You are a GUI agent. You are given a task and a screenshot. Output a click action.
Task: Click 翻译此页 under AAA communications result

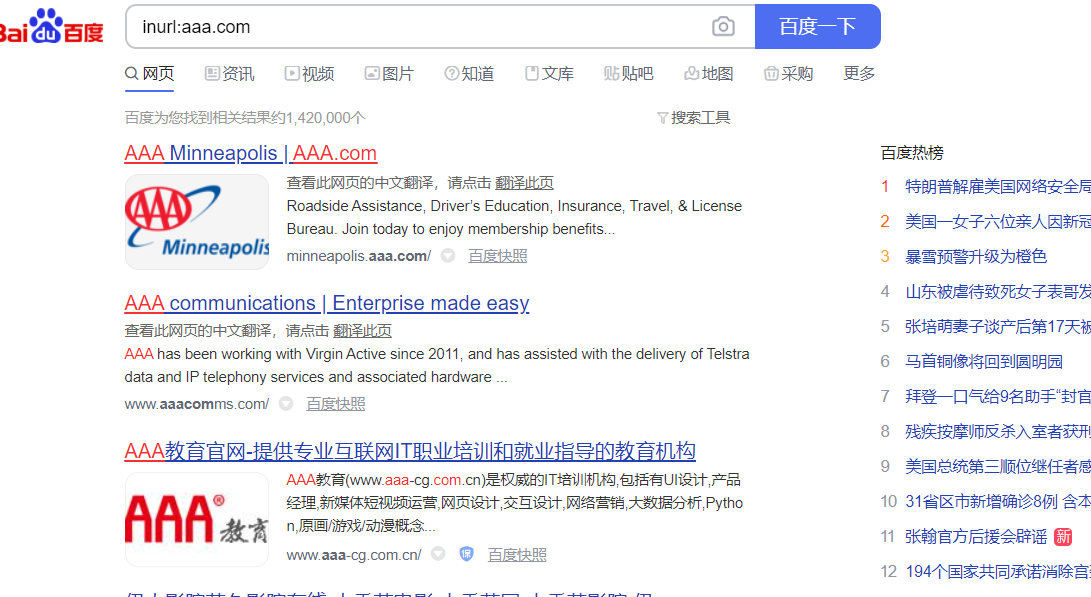tap(362, 331)
